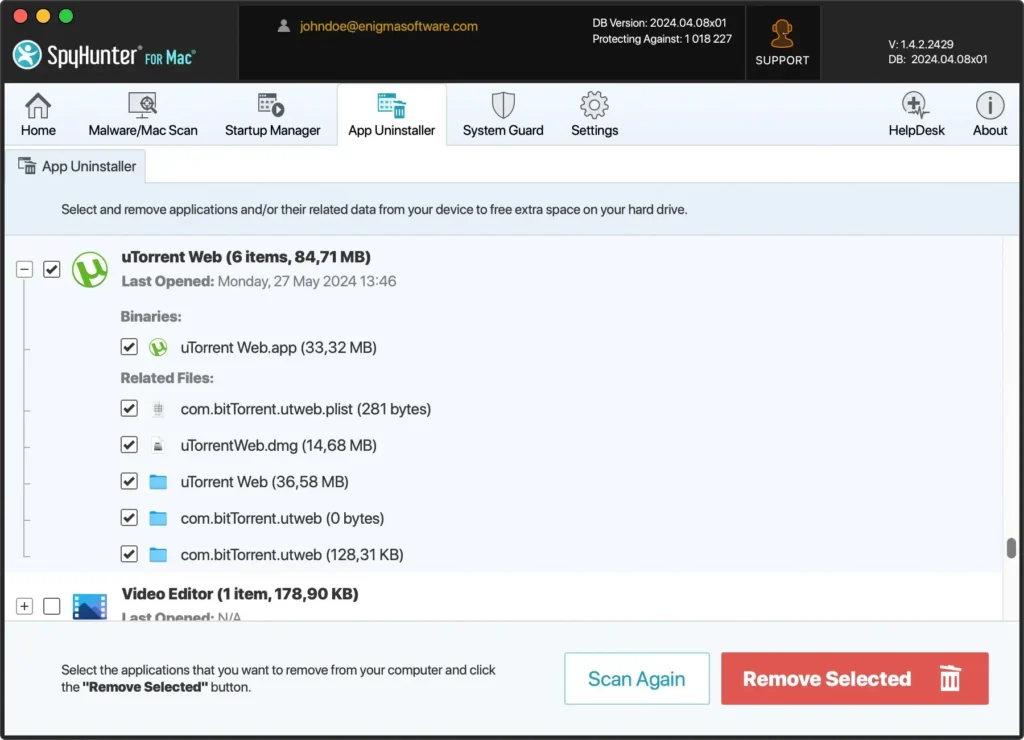Click the application list scrollbar thumb
Image resolution: width=1024 pixels, height=740 pixels.
(1011, 548)
